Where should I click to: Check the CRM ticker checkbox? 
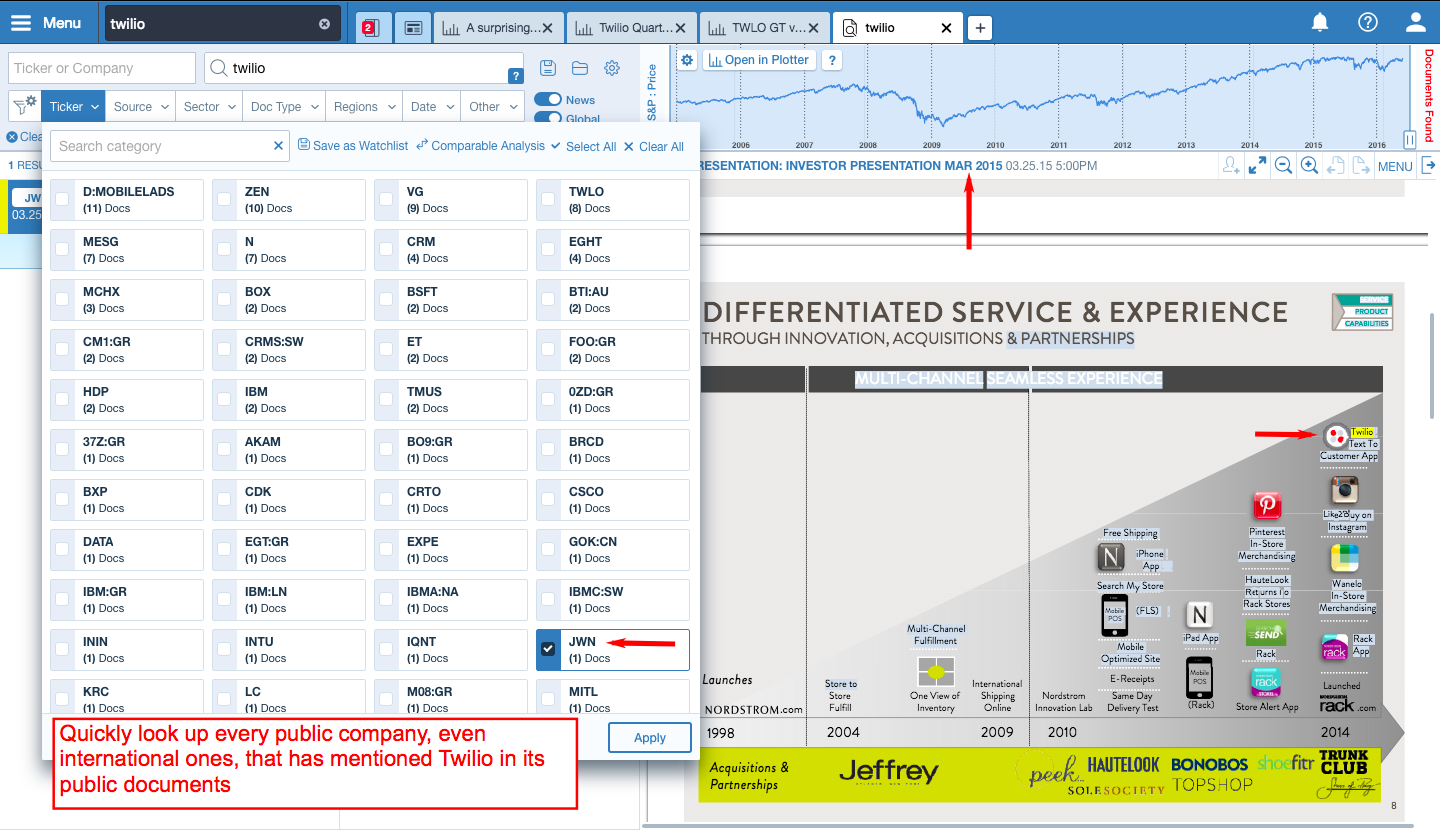pos(386,249)
